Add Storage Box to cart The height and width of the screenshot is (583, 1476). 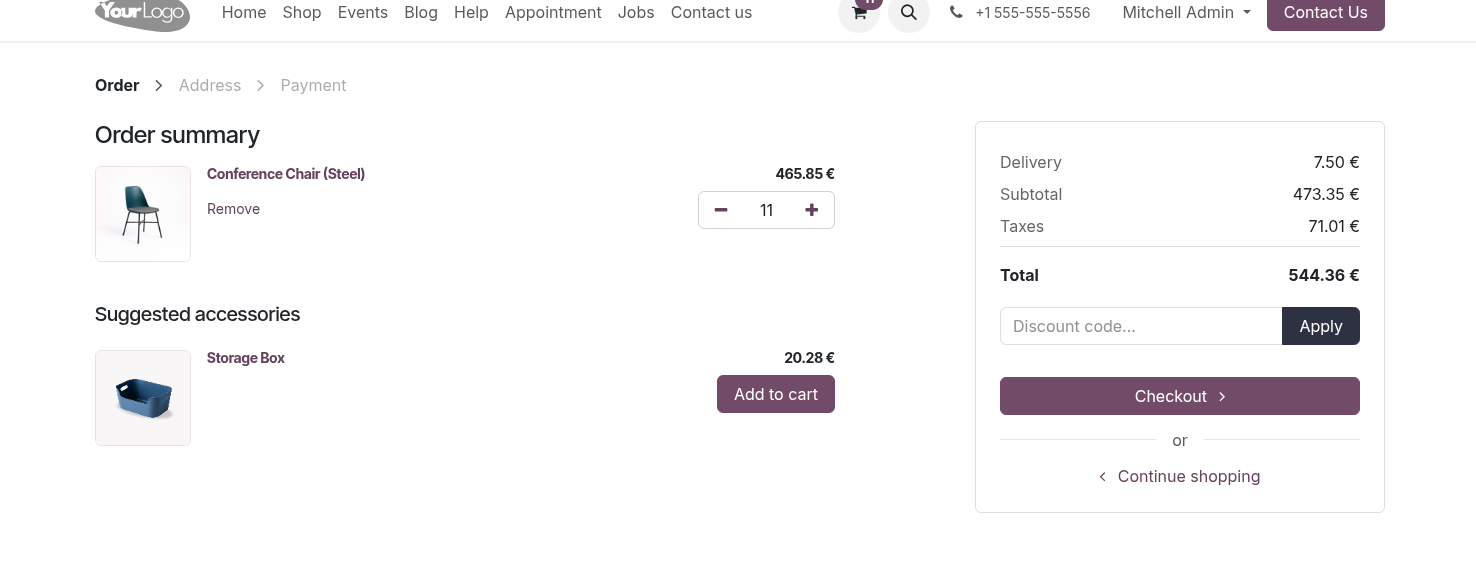776,394
